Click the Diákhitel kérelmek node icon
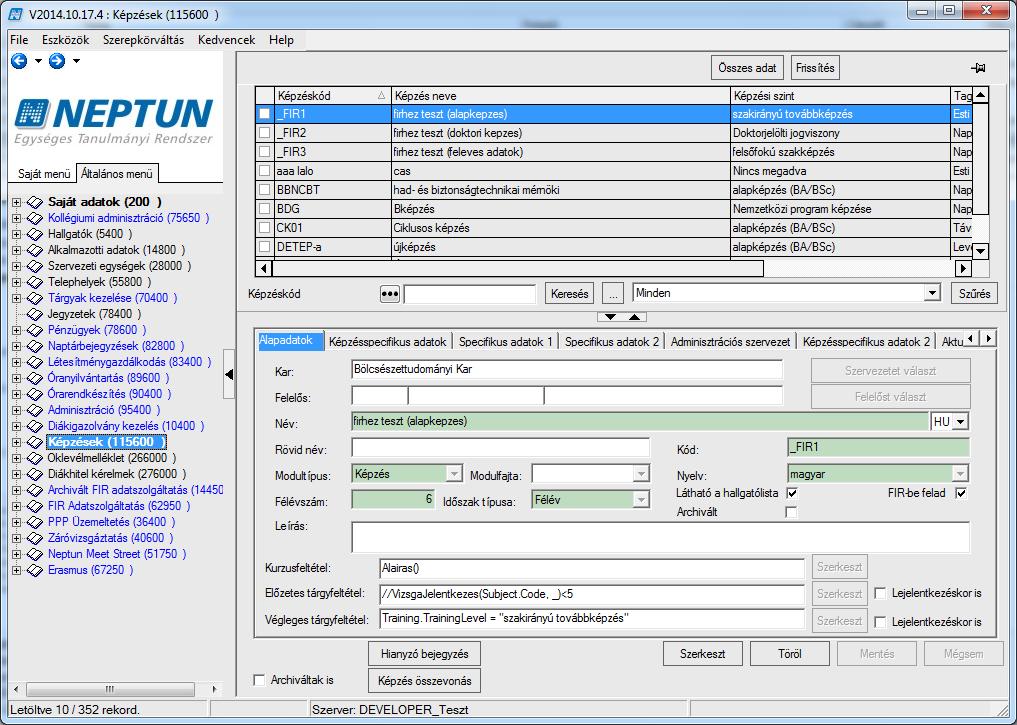The width and height of the screenshot is (1017, 725). [34, 474]
